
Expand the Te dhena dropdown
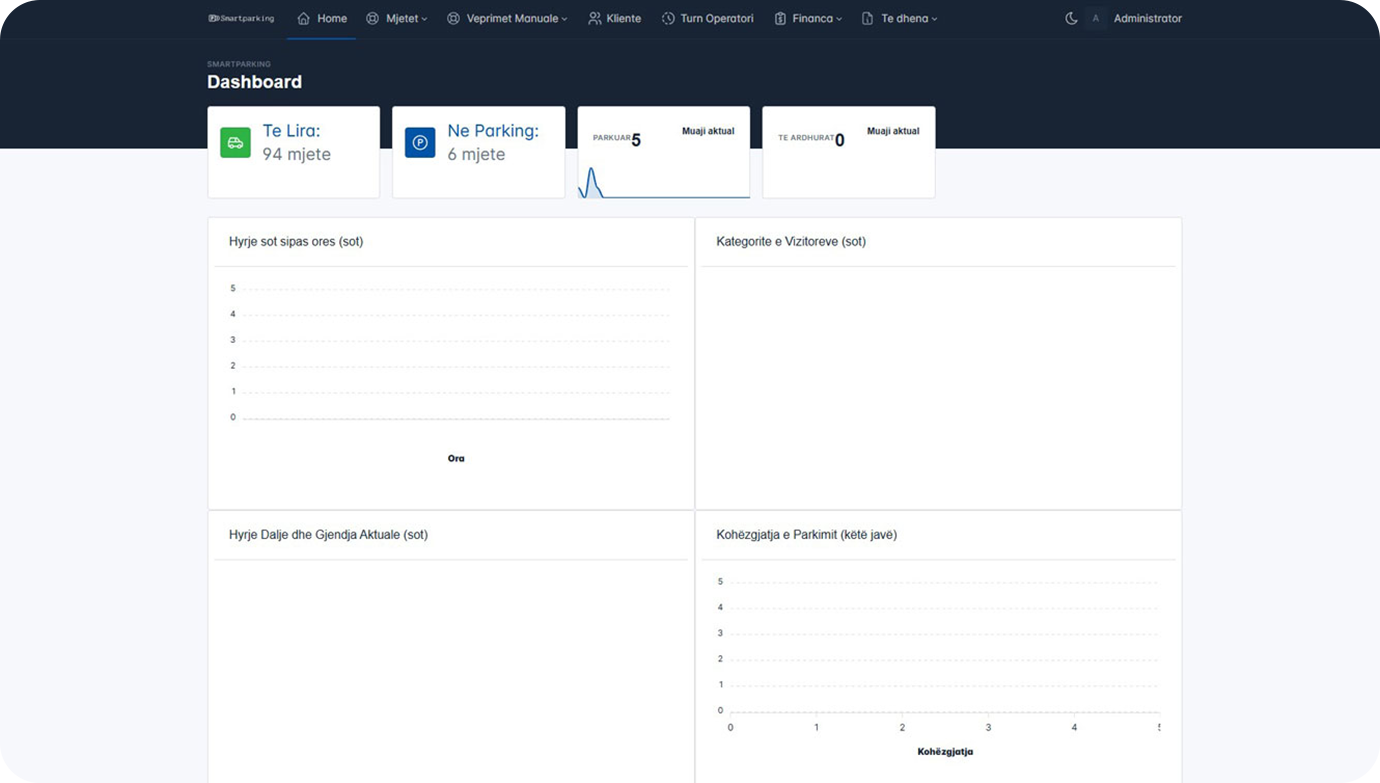[x=908, y=18]
